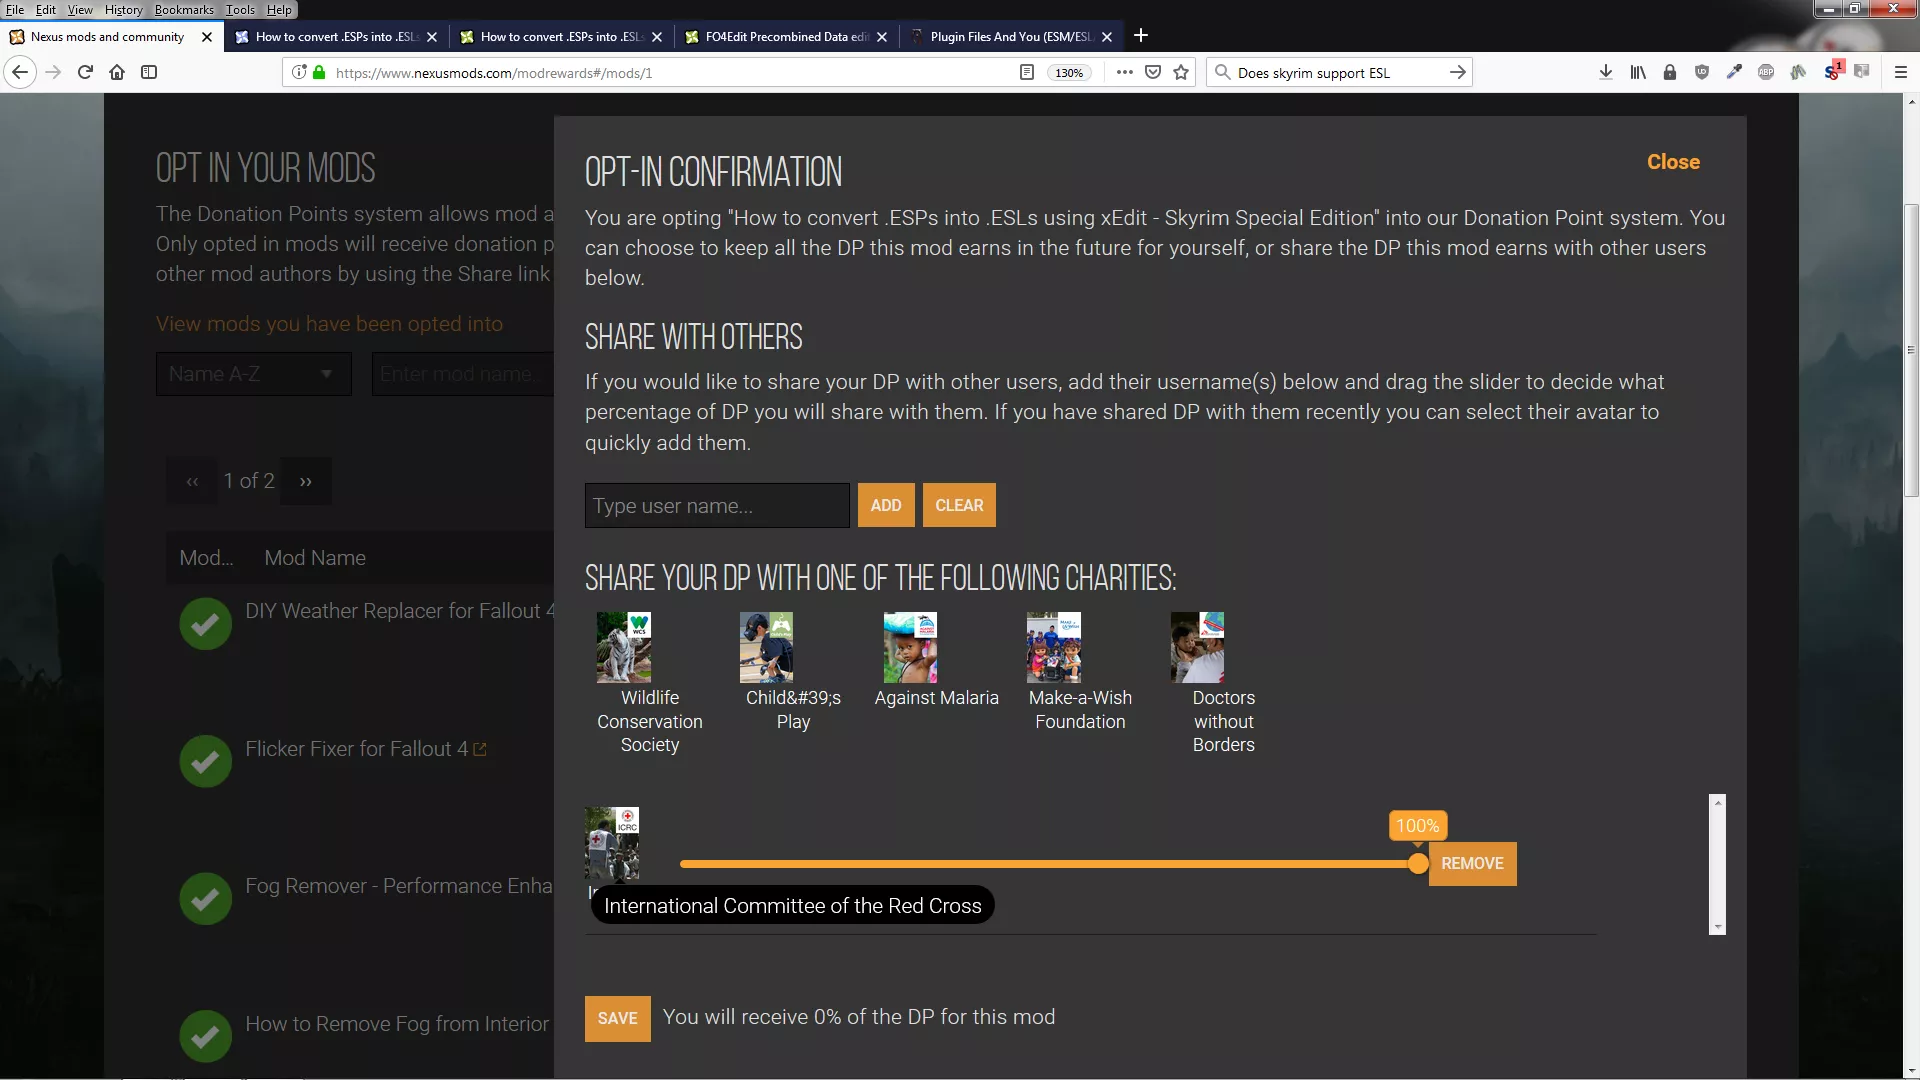Save the DP sharing settings
1920x1080 pixels.
tap(617, 1018)
